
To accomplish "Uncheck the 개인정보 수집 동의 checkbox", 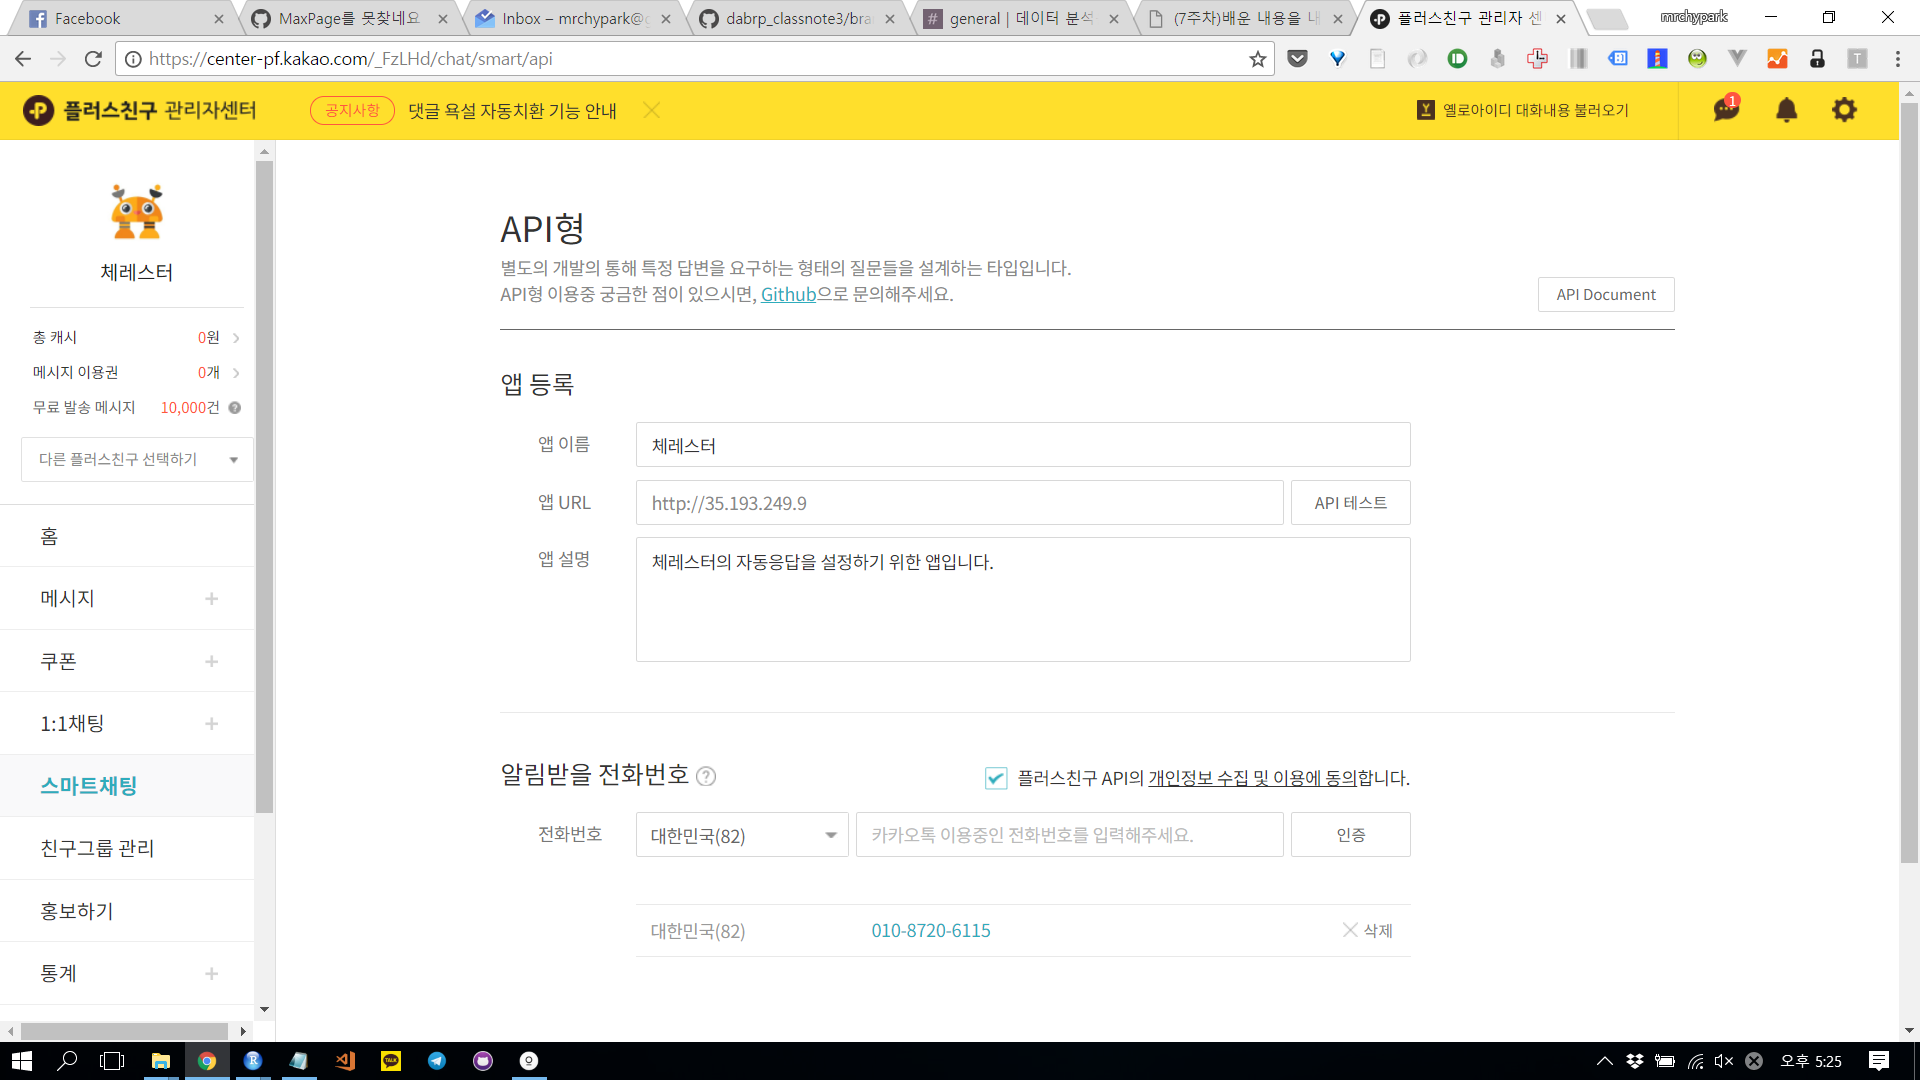I will pyautogui.click(x=996, y=778).
